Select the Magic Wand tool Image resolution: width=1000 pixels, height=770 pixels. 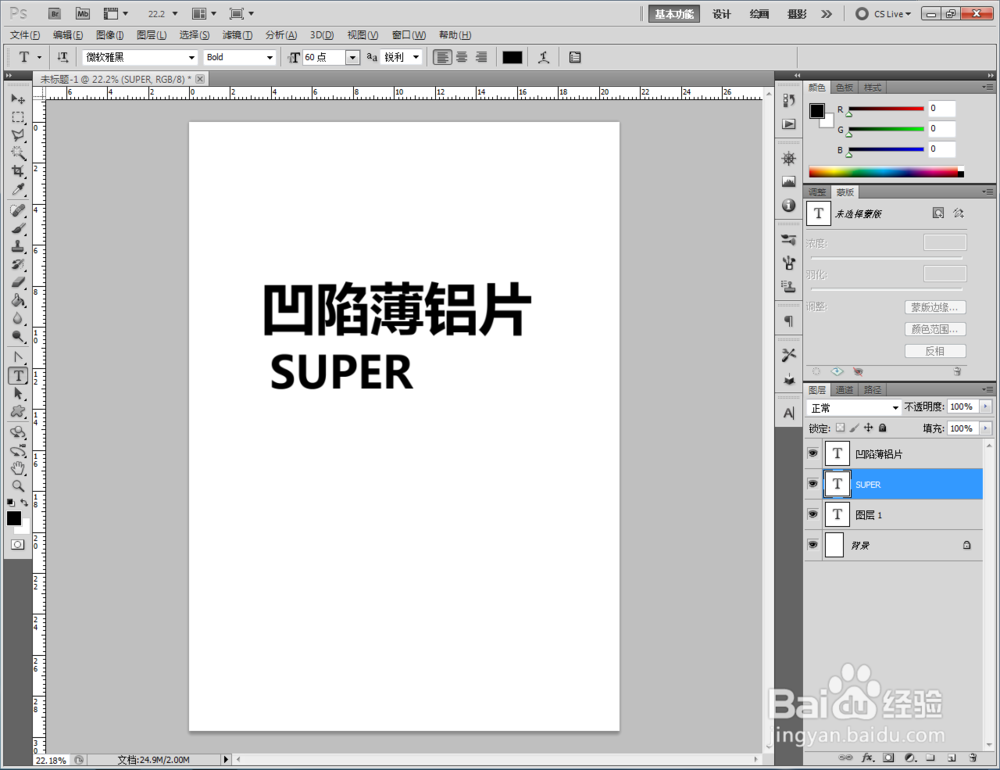coord(18,153)
